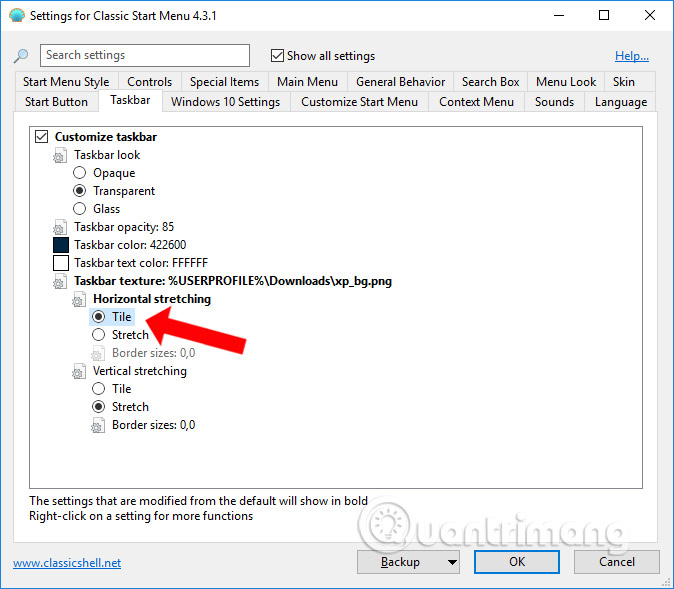Open the Help... link

(x=632, y=56)
